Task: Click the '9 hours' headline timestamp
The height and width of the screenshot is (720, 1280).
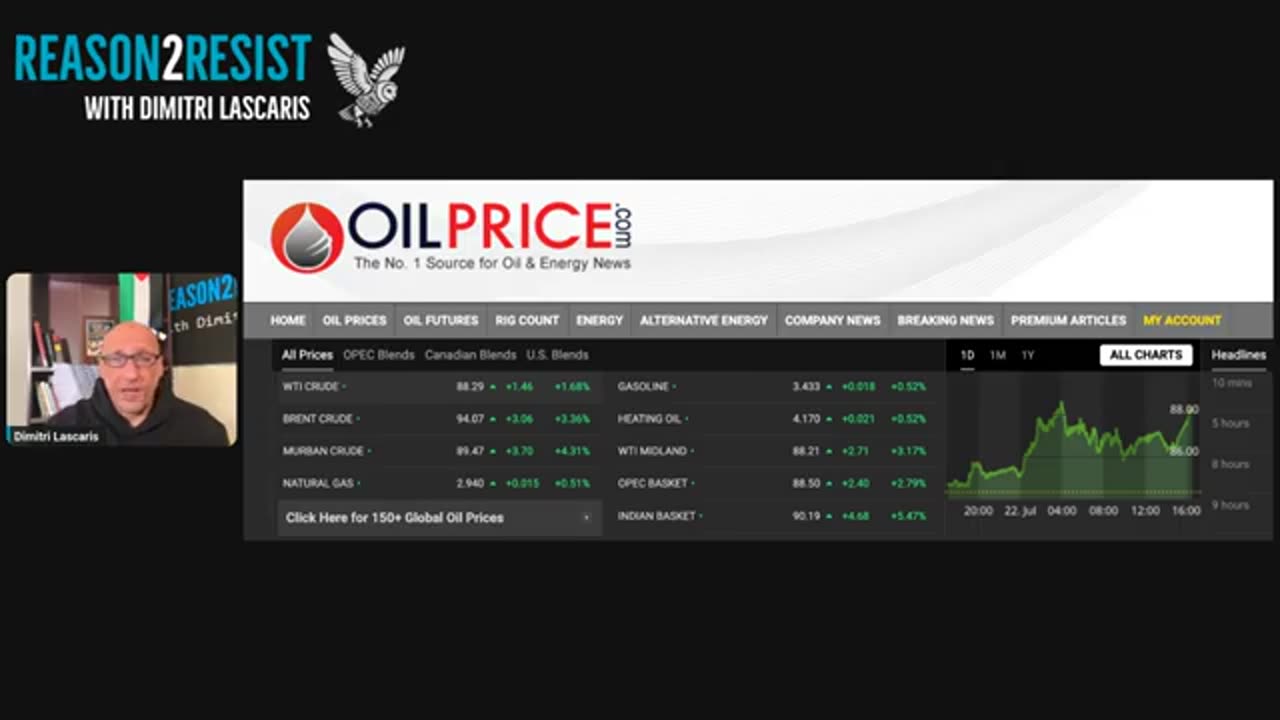Action: [x=1230, y=505]
